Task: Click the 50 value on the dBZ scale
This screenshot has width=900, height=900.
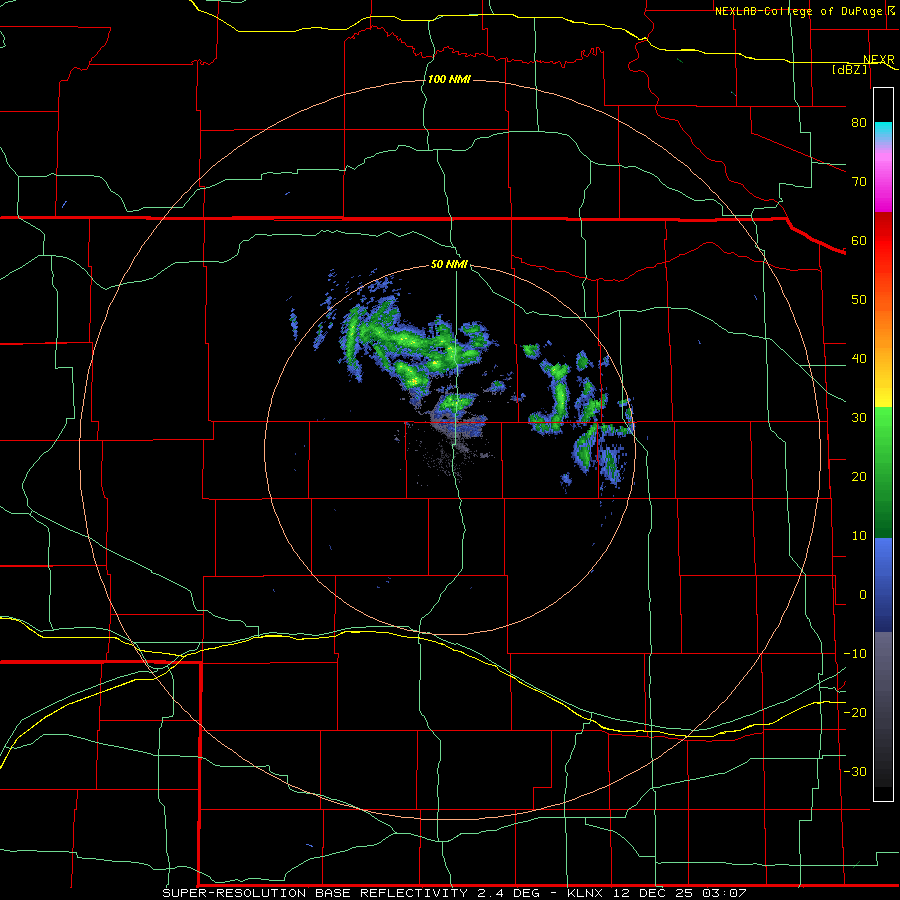Action: (x=859, y=300)
